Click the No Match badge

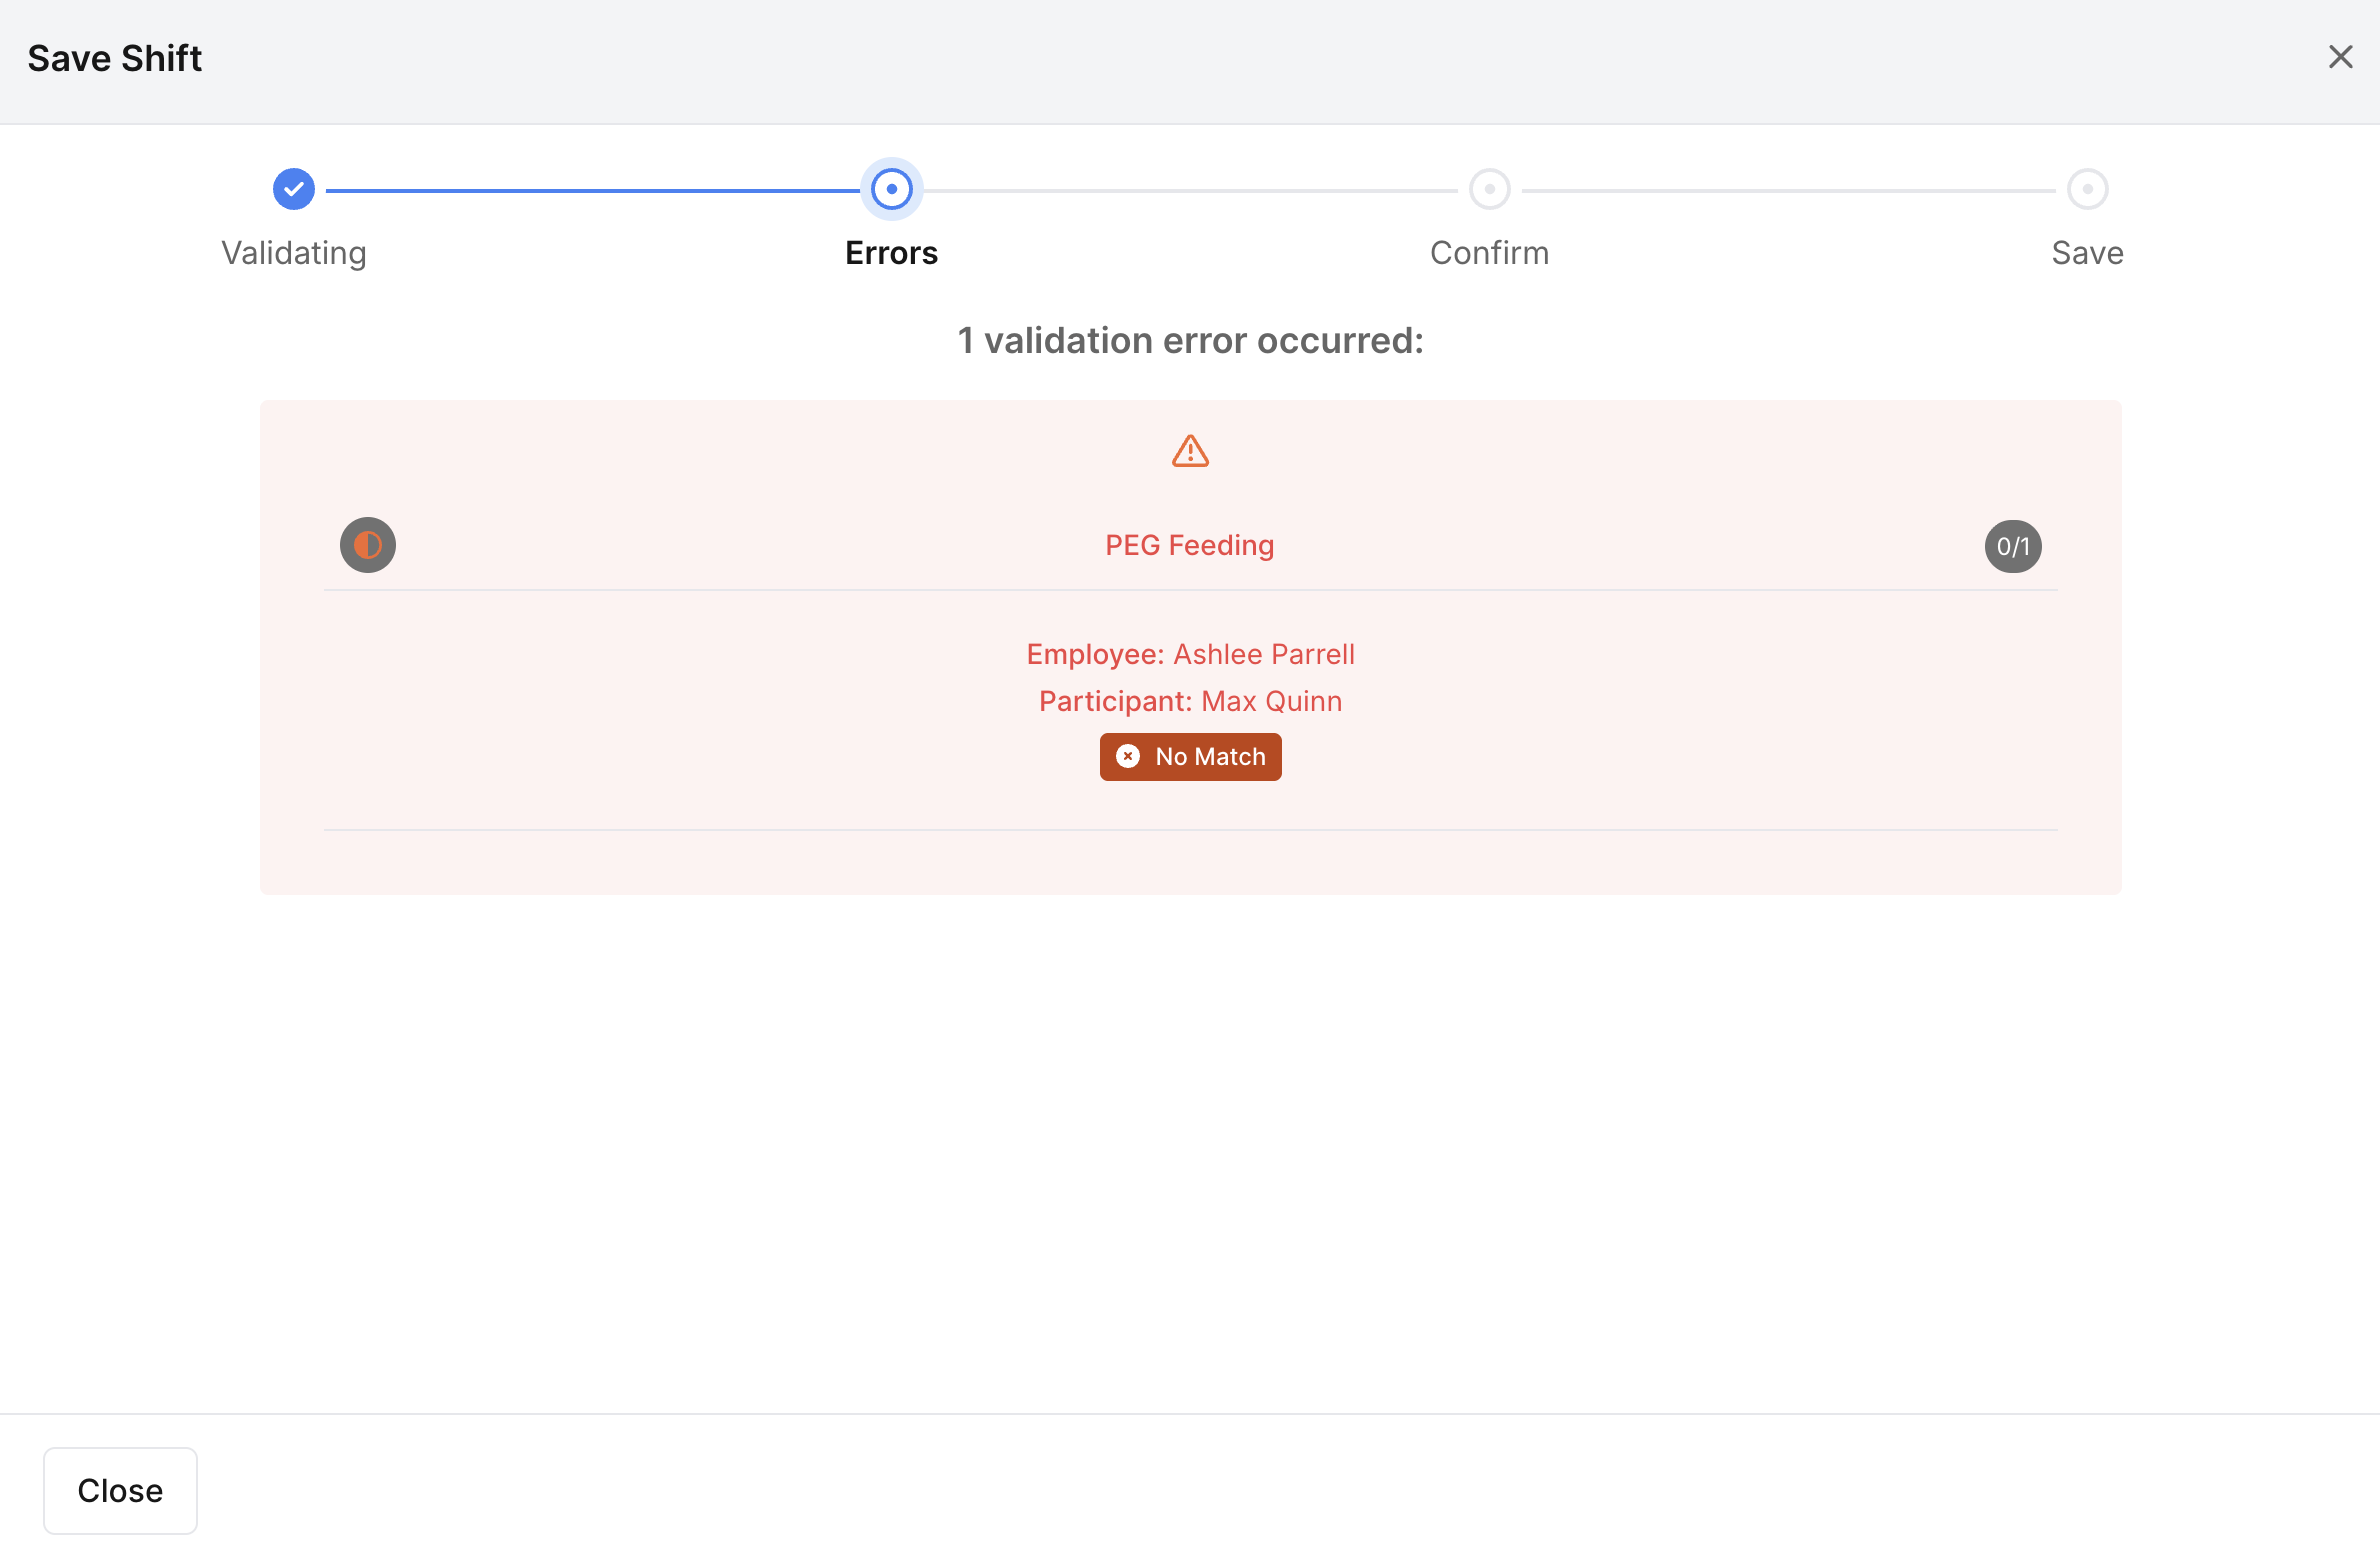point(1190,757)
